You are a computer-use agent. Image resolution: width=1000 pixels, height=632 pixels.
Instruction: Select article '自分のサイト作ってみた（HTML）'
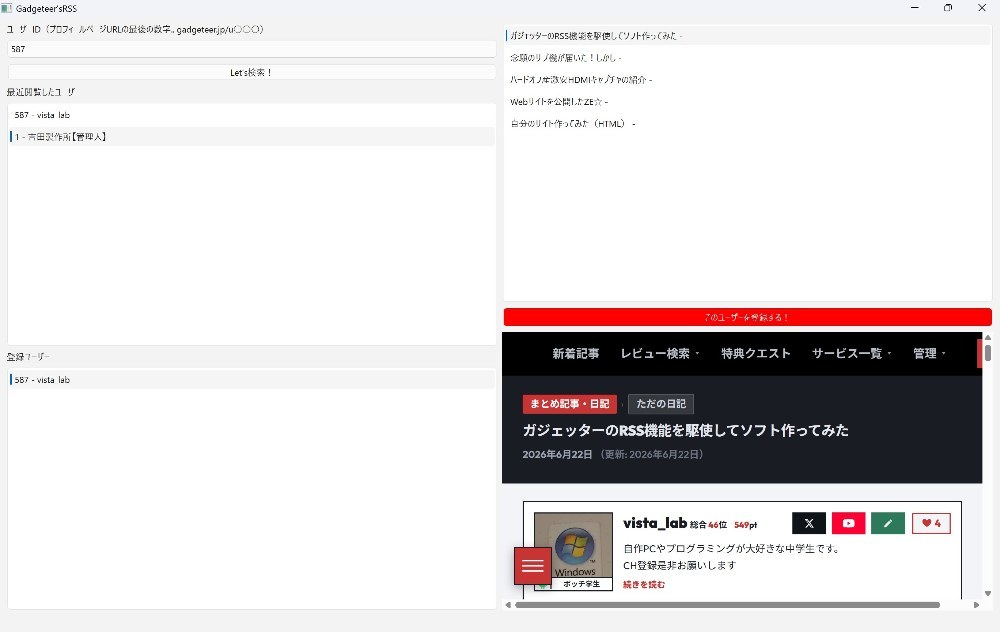click(747, 124)
